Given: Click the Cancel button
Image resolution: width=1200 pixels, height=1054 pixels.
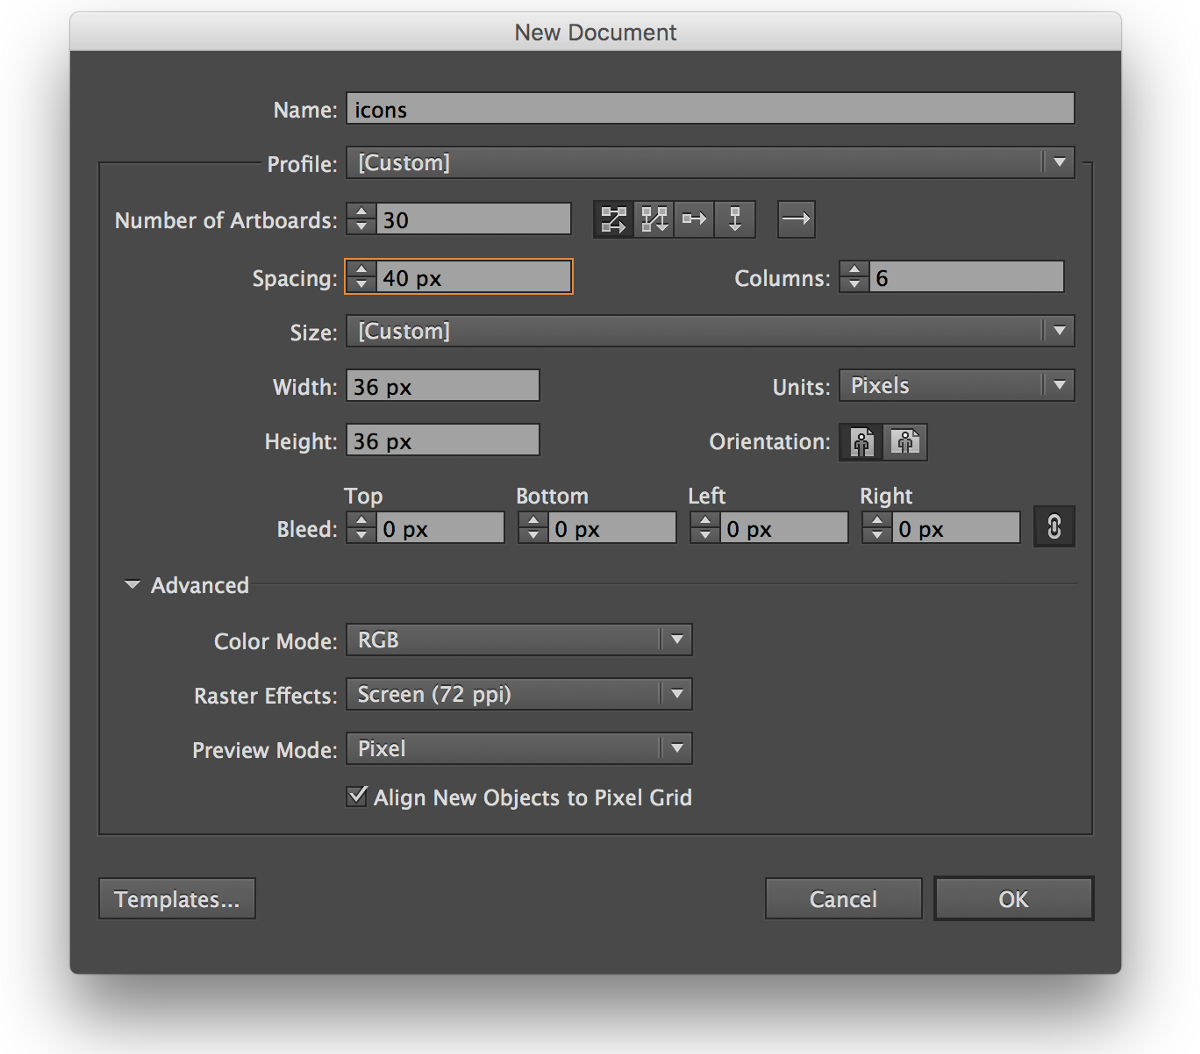Looking at the screenshot, I should coord(843,899).
